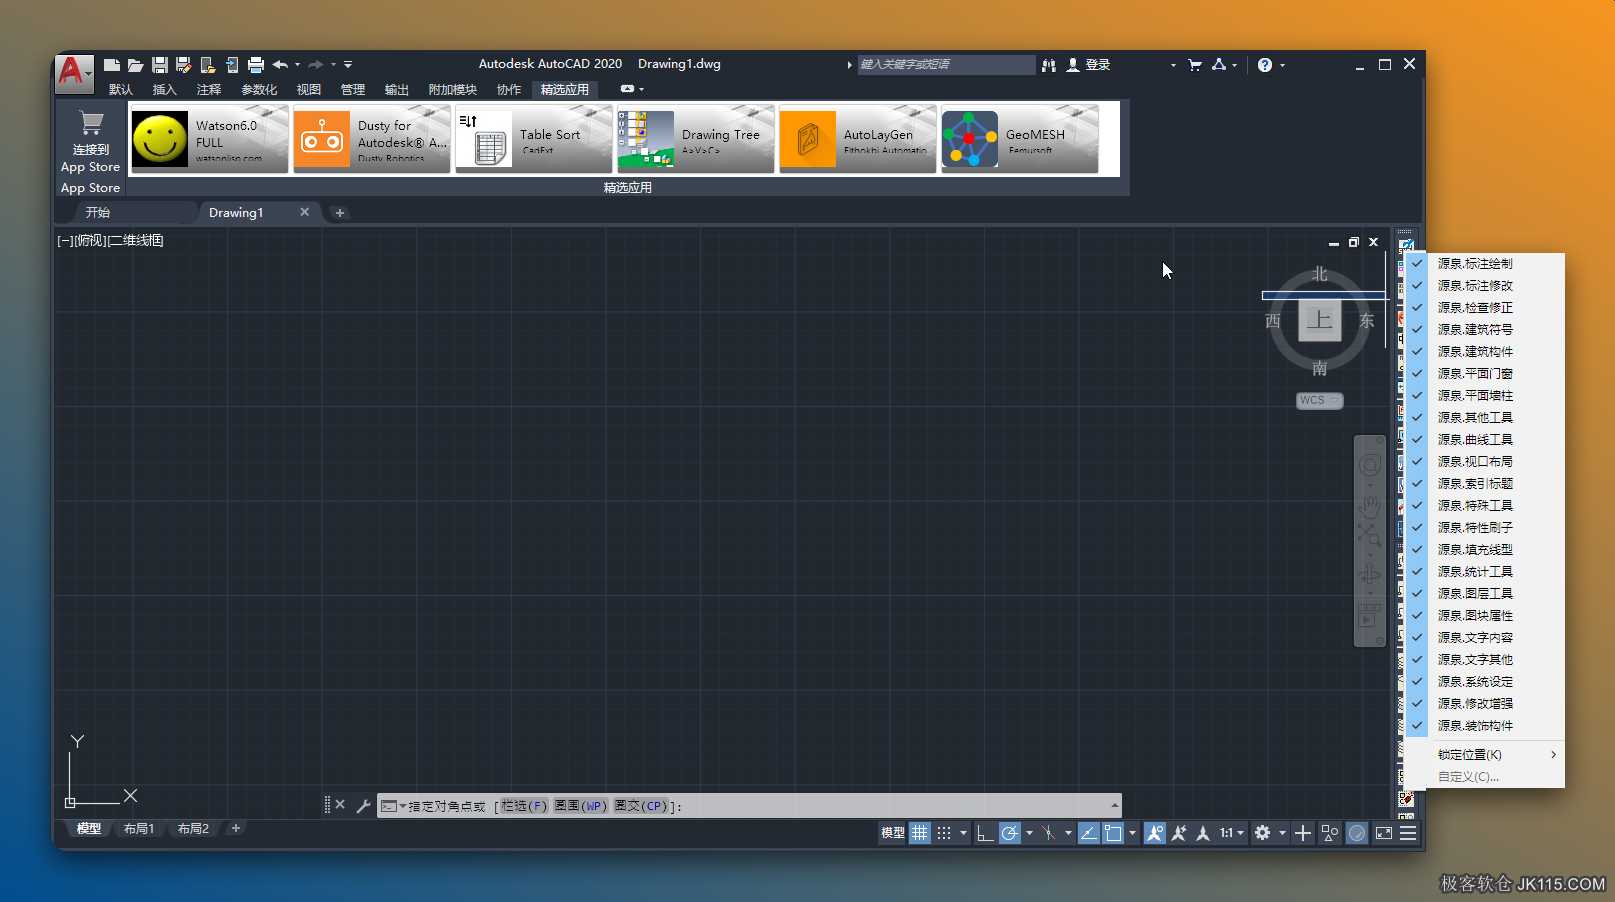Image resolution: width=1615 pixels, height=902 pixels.
Task: Expand the 锁定位置(K) submenu
Action: [x=1484, y=755]
